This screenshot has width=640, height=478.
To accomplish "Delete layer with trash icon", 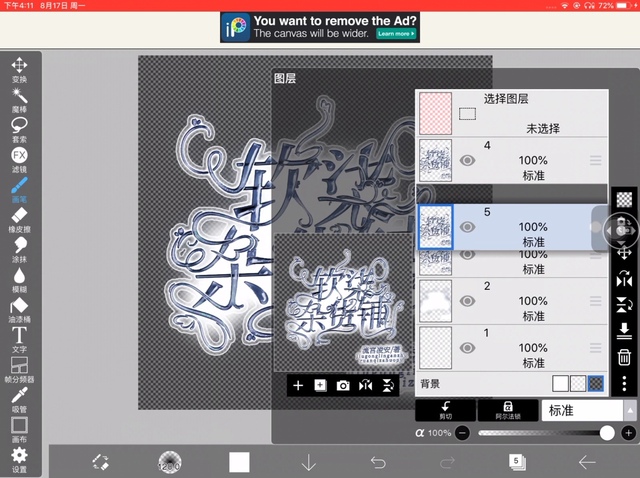I will pyautogui.click(x=624, y=357).
